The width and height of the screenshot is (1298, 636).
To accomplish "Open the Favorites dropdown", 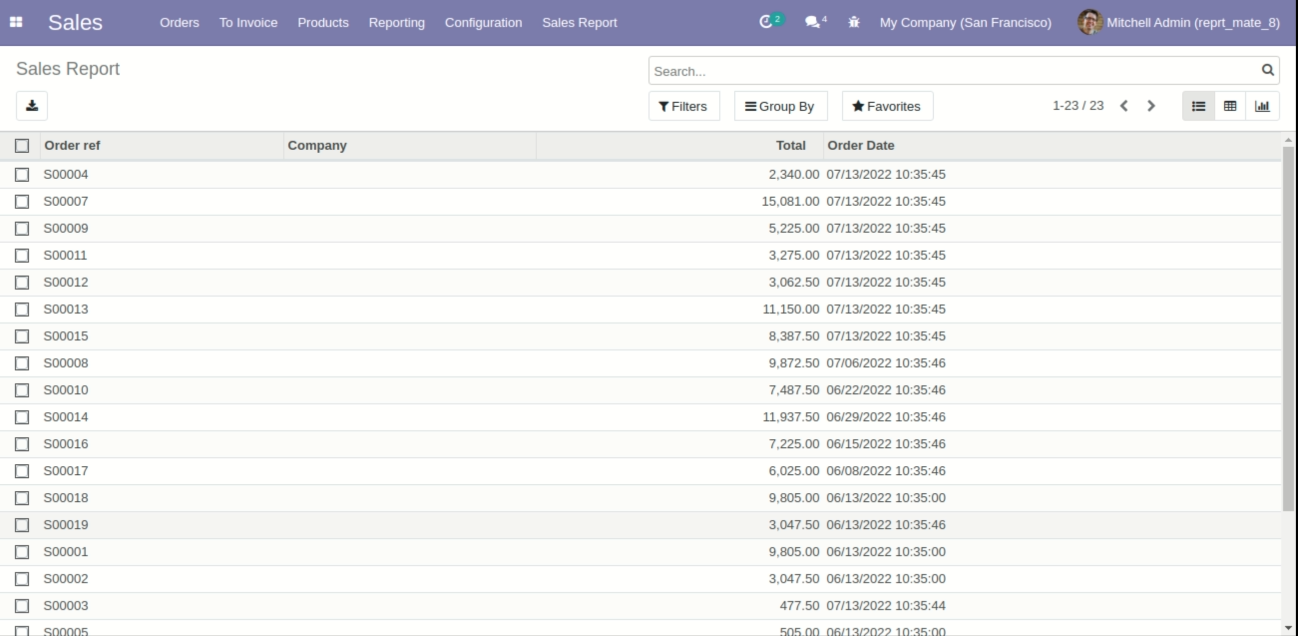I will tap(887, 106).
